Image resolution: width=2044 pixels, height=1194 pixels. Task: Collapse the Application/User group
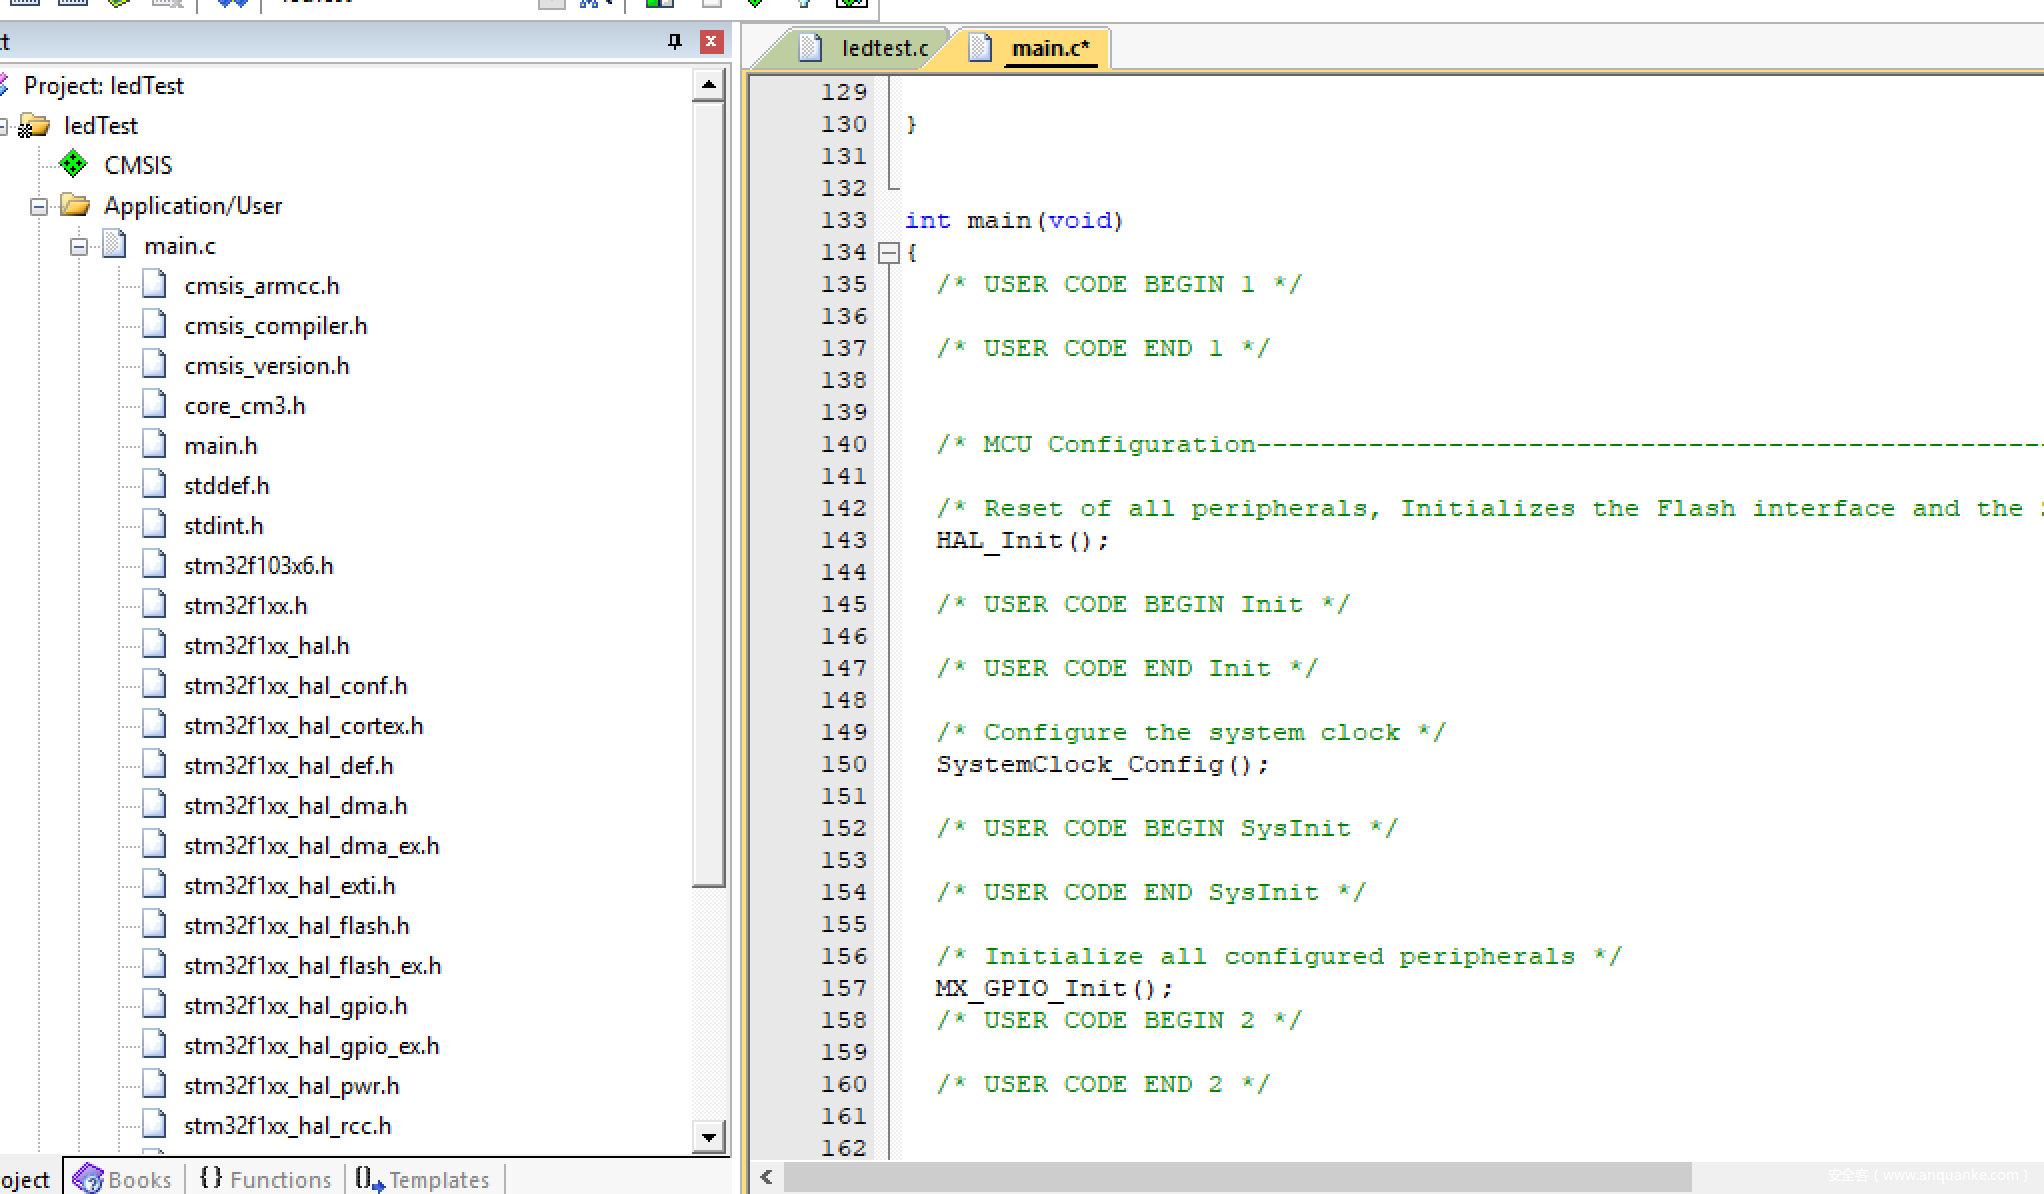click(x=39, y=207)
